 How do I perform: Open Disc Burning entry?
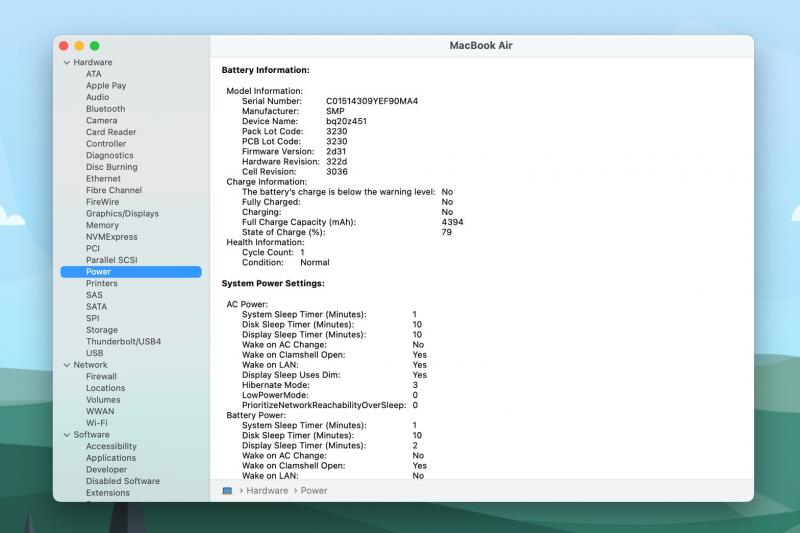click(111, 167)
